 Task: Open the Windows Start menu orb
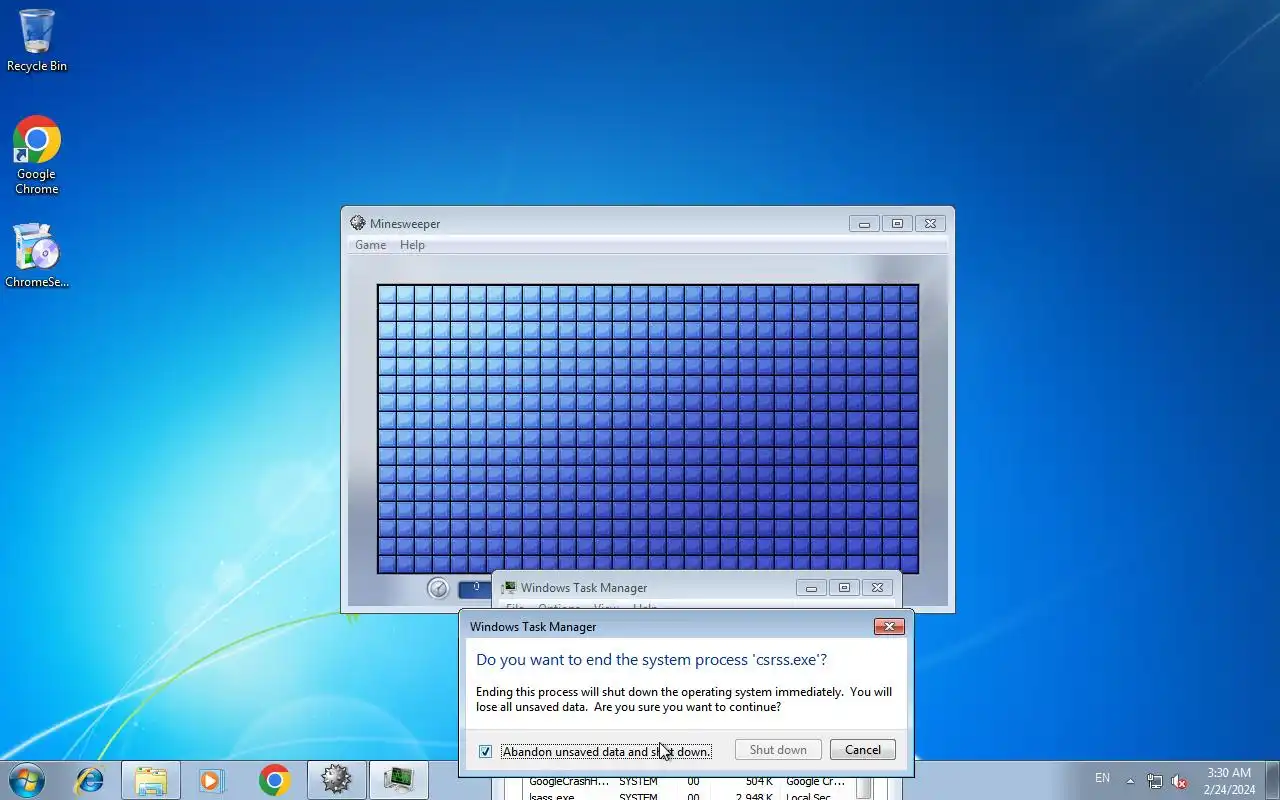click(x=25, y=780)
